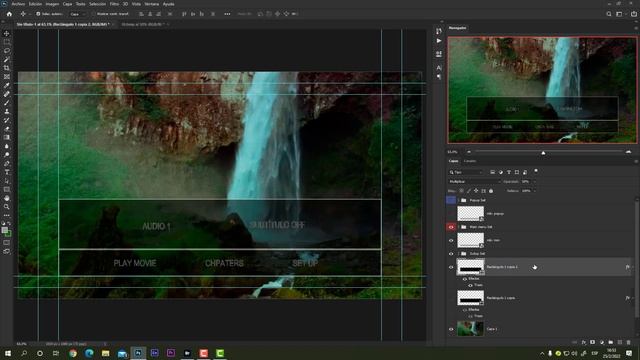Viewport: 640px width, 360px height.
Task: Toggle Quick Mask mode icon
Action: [x=7, y=242]
